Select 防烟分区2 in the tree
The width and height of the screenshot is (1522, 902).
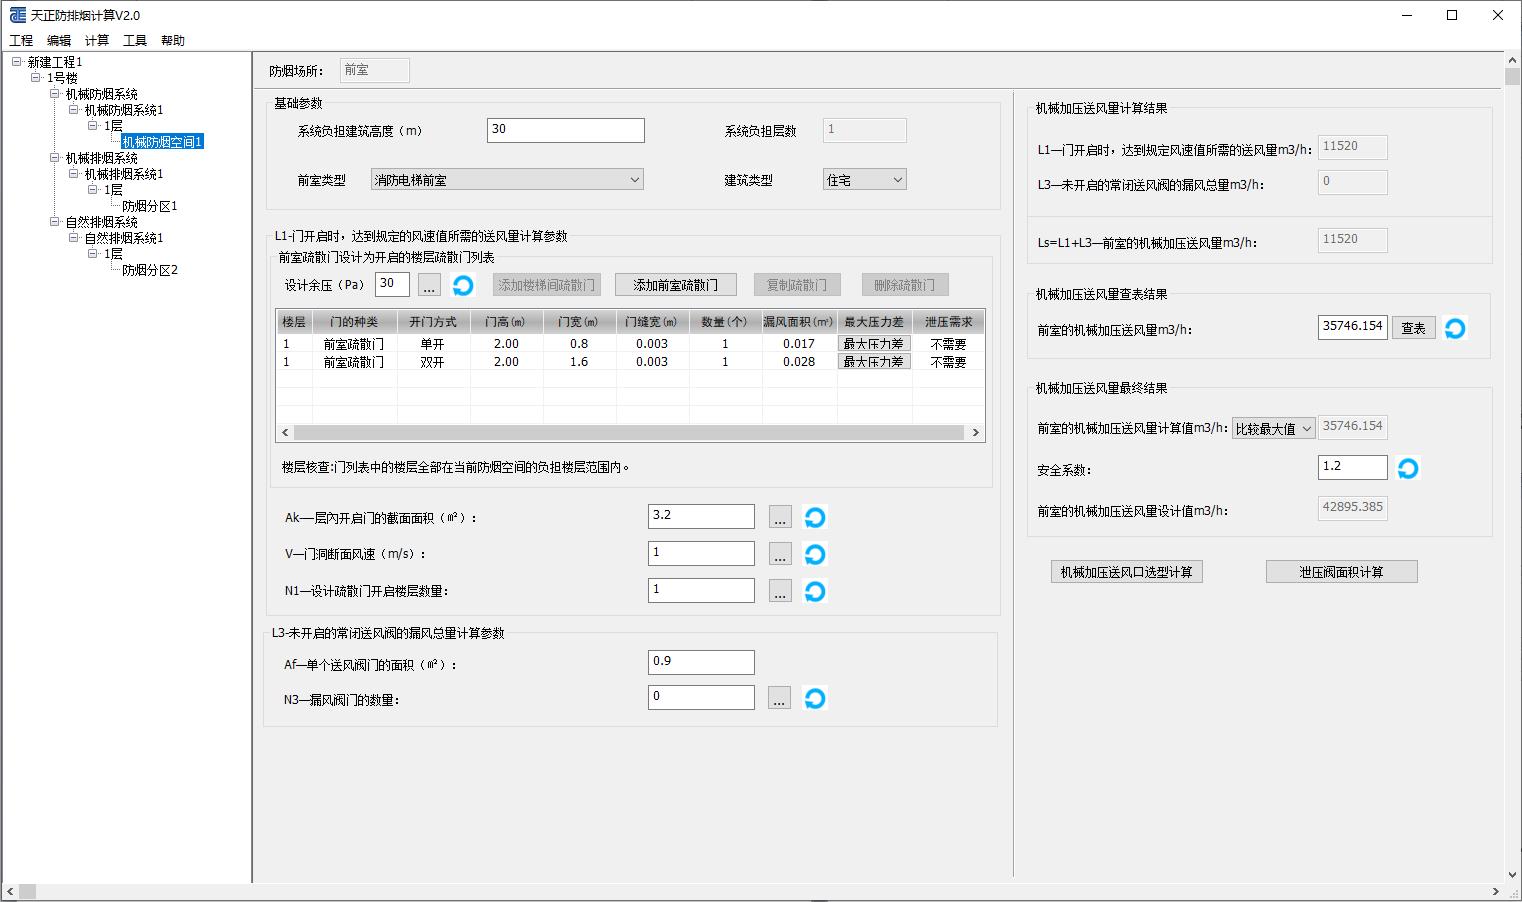coord(150,270)
